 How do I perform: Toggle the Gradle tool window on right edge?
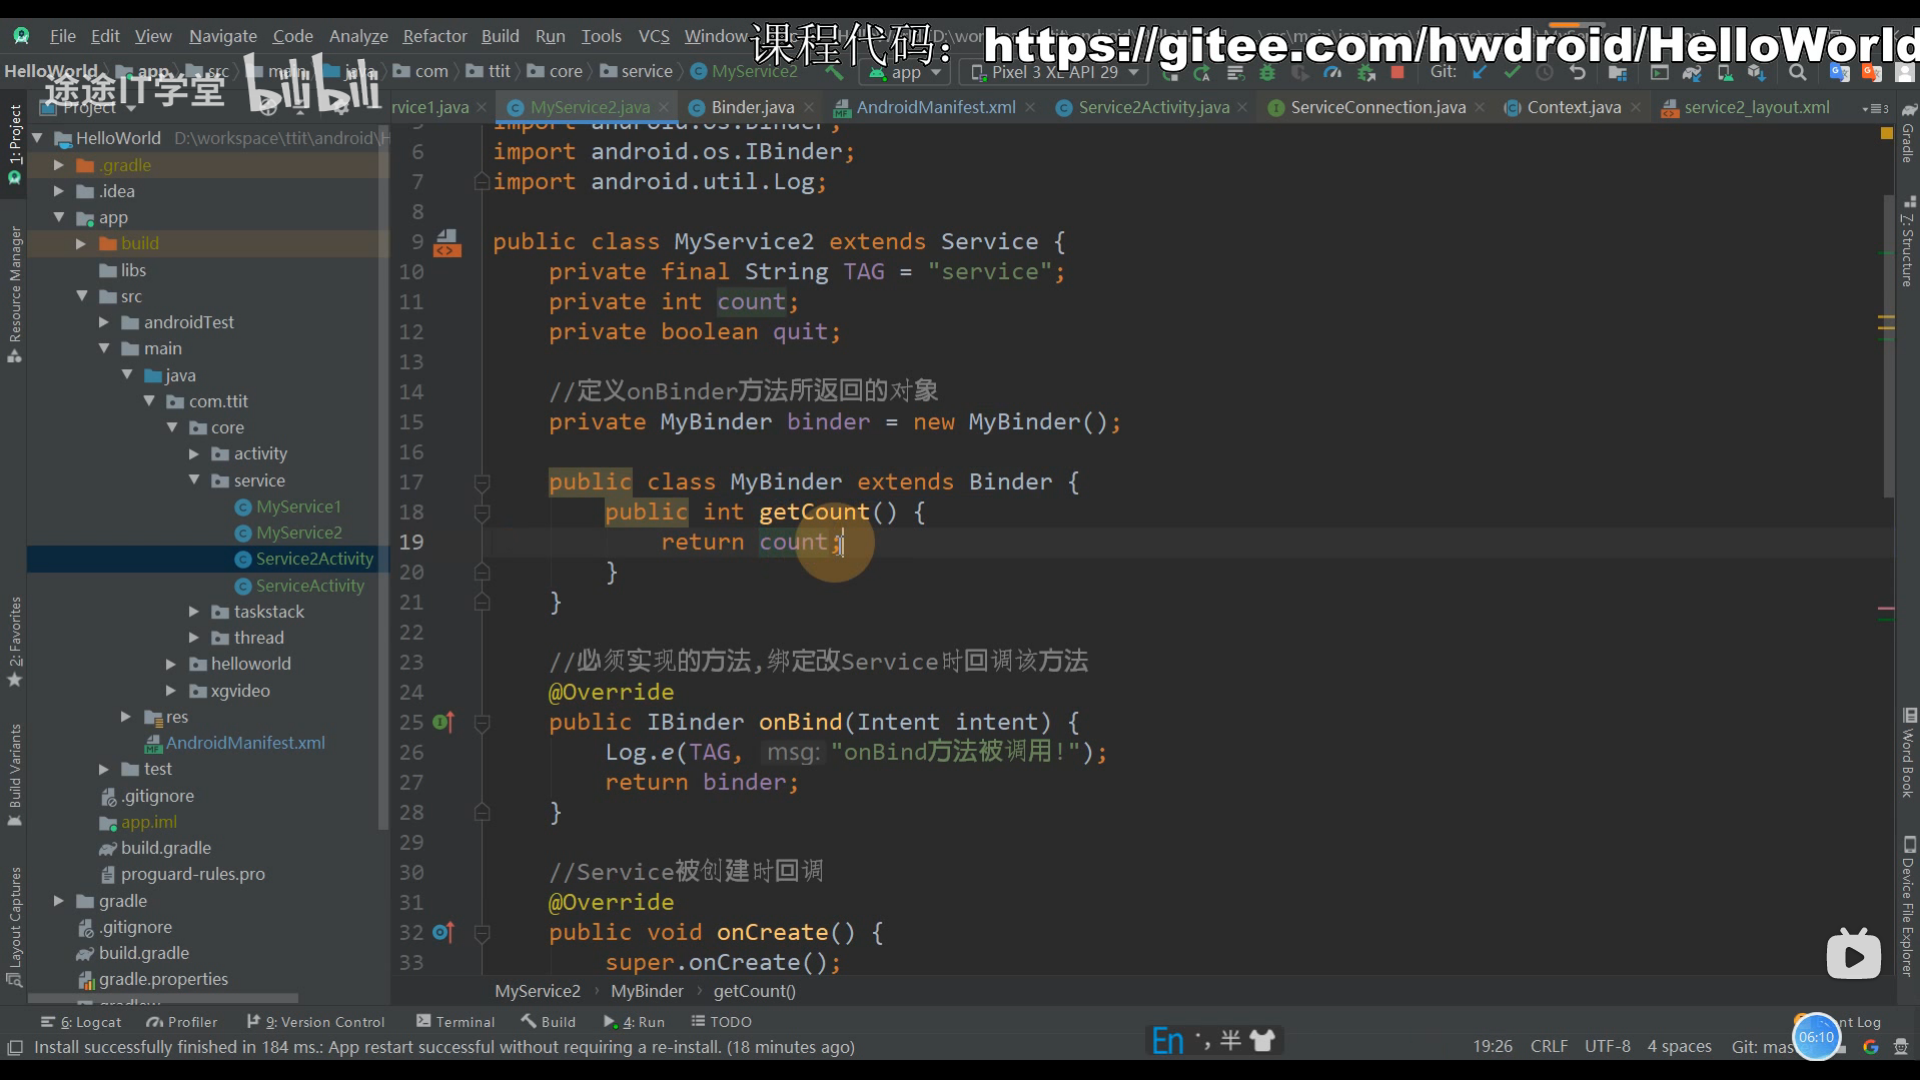[1908, 135]
